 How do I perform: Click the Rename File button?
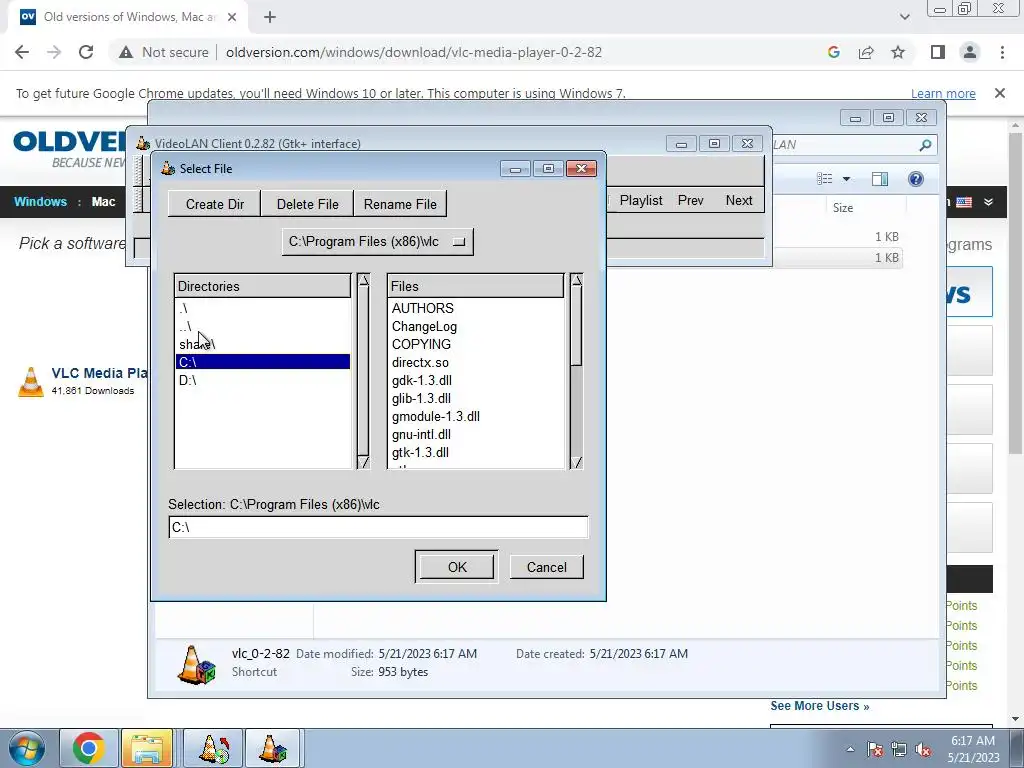[400, 204]
